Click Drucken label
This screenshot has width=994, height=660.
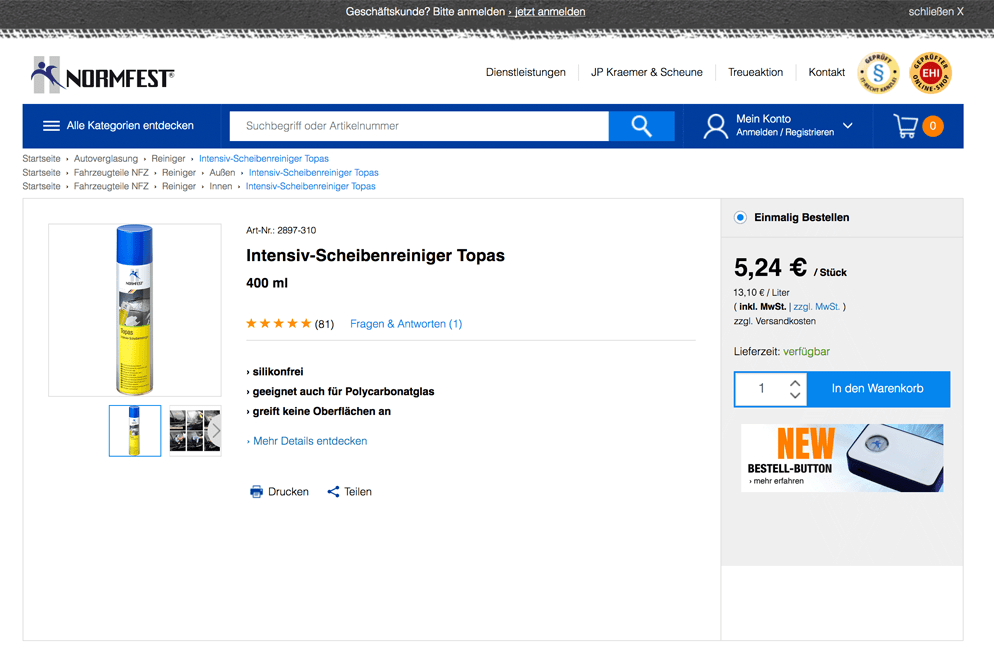tap(288, 491)
